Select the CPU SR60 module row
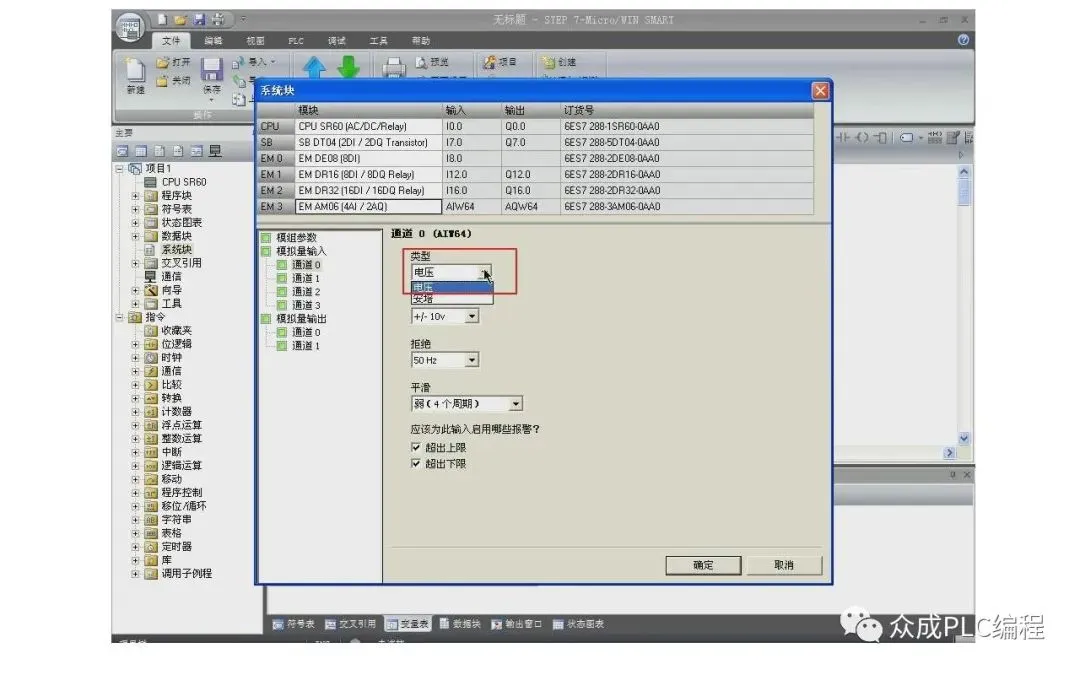The height and width of the screenshot is (675, 1080). 535,127
